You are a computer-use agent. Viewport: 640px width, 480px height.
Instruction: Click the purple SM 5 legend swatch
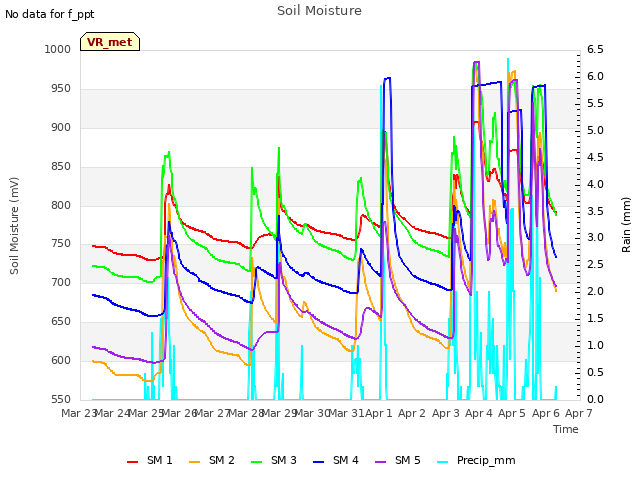pyautogui.click(x=381, y=462)
